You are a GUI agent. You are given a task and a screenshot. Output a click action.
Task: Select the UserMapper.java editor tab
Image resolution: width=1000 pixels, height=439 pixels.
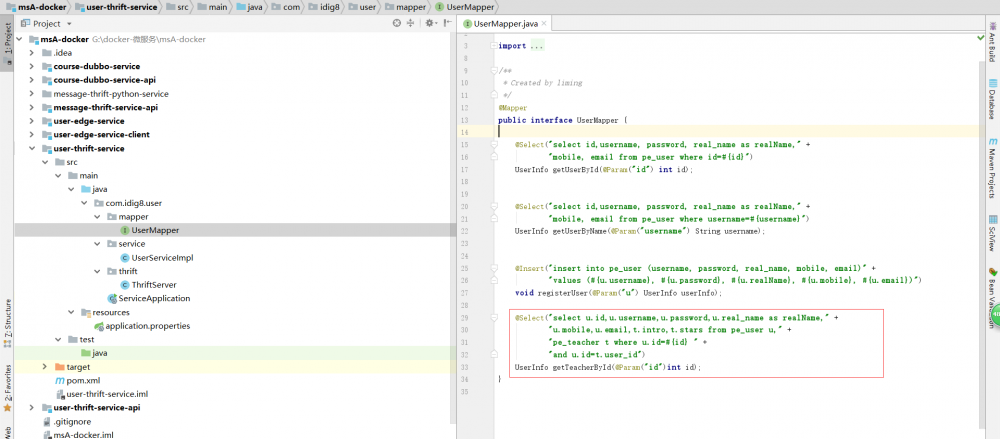(505, 23)
